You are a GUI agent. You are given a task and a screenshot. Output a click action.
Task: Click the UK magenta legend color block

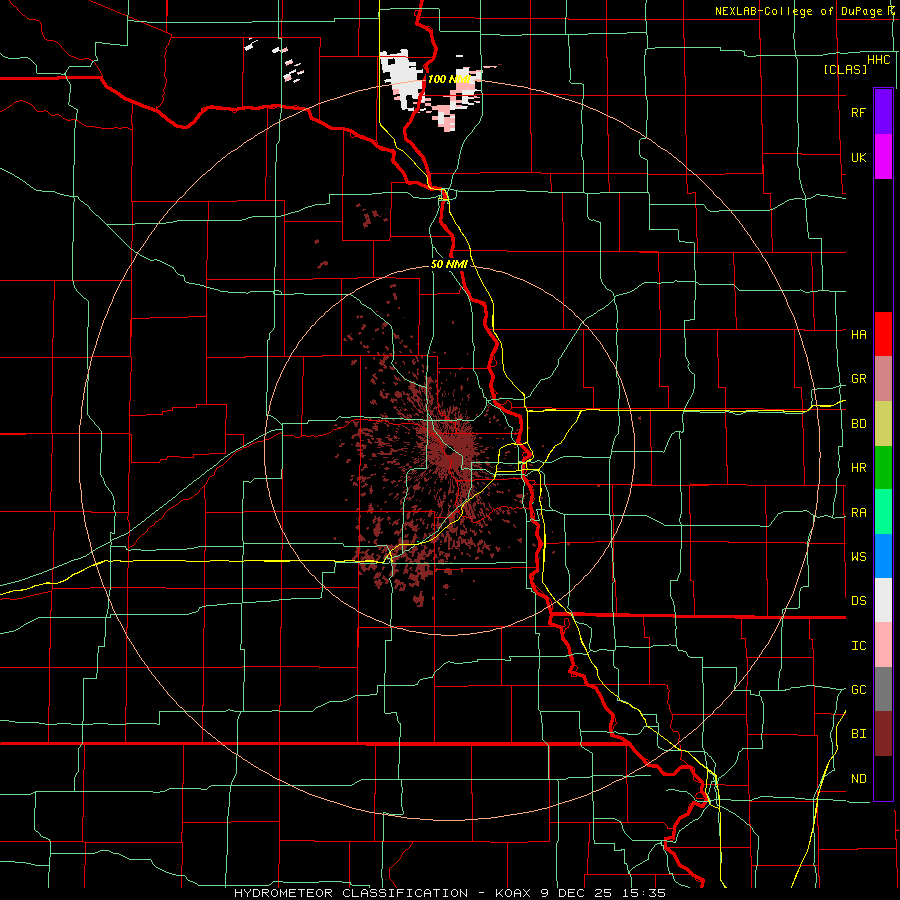click(x=883, y=157)
